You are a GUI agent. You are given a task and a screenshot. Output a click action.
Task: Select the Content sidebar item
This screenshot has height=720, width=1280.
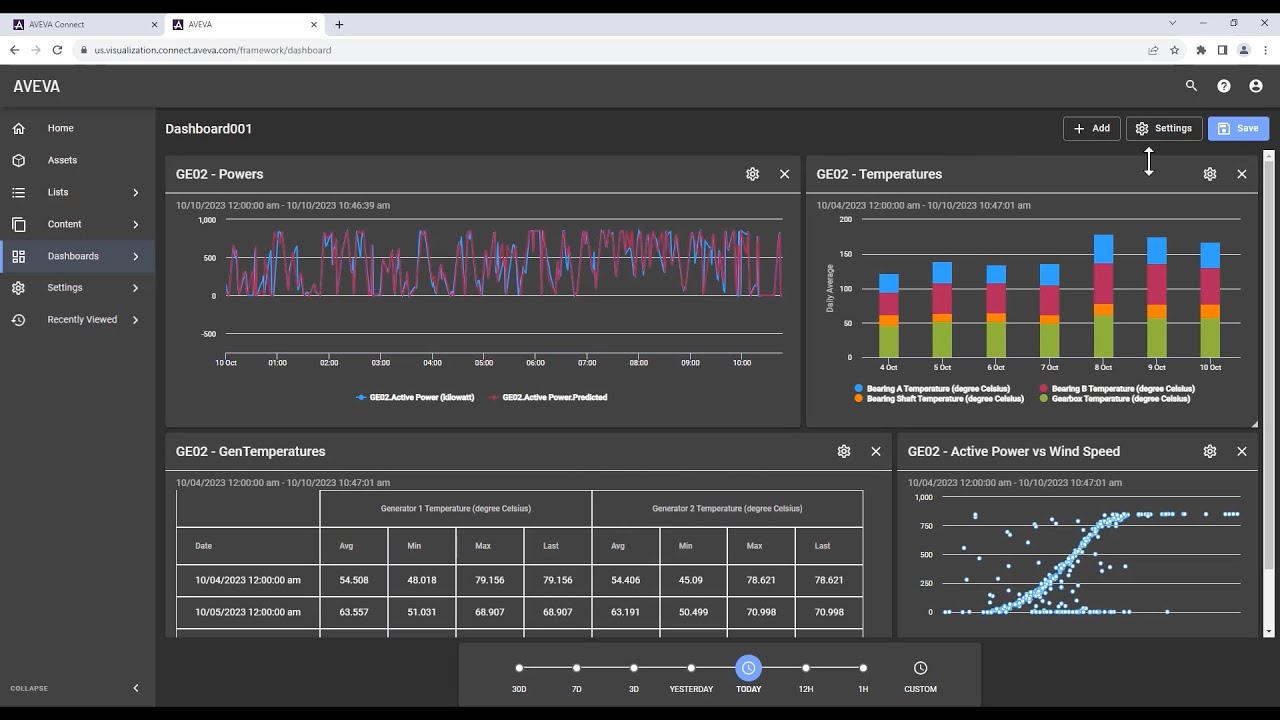point(77,224)
